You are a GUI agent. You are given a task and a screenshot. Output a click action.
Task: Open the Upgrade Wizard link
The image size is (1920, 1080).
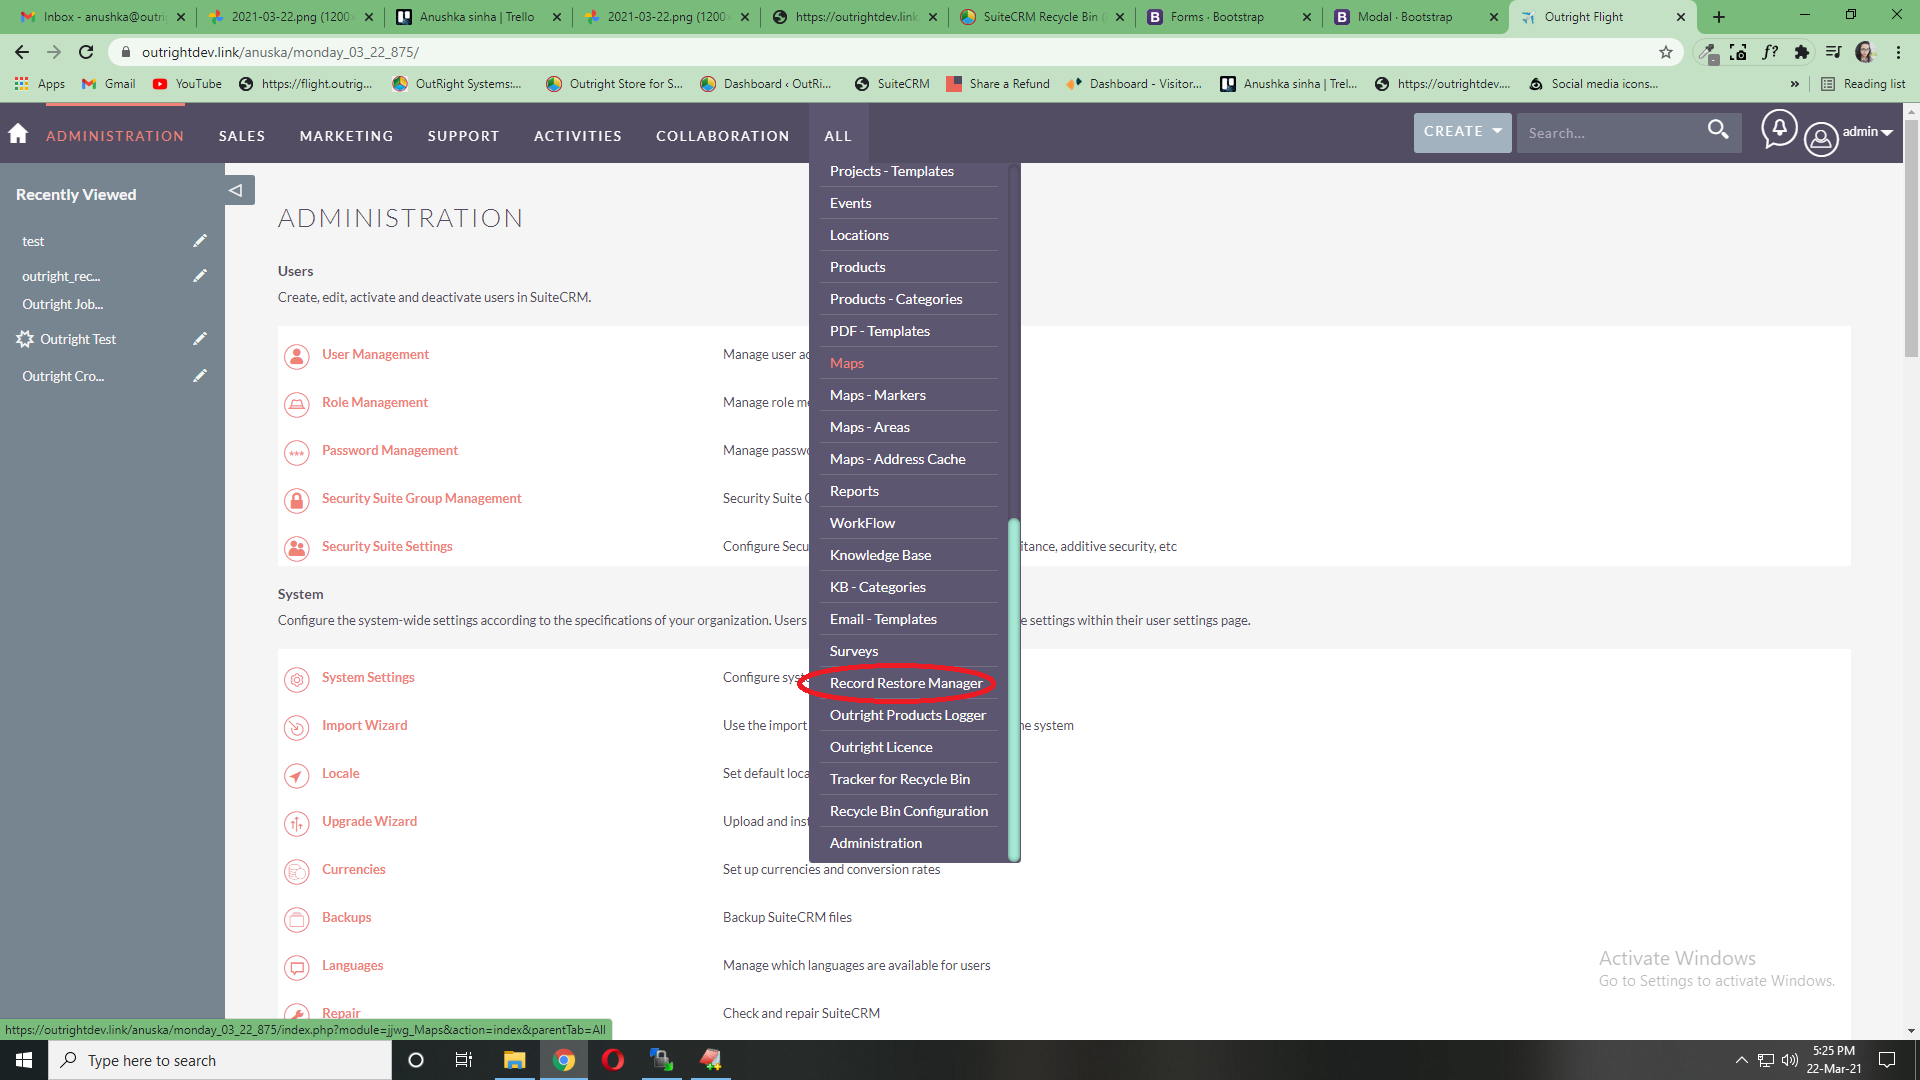coord(369,821)
